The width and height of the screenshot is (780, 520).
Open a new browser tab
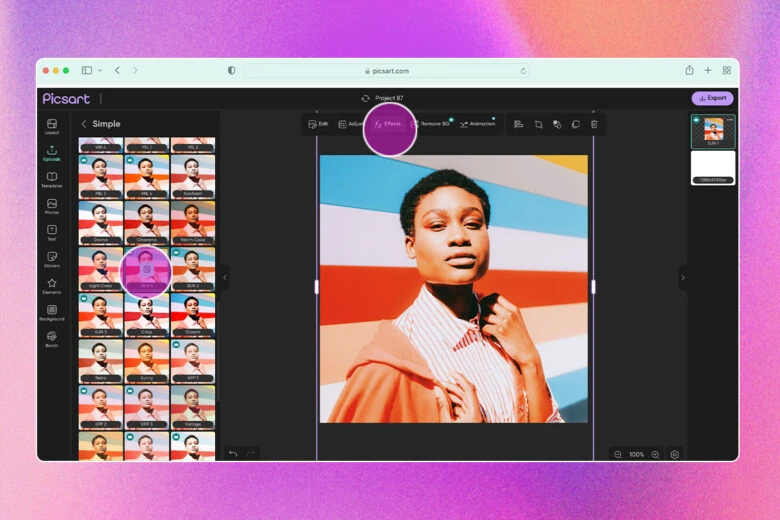pyautogui.click(x=708, y=70)
